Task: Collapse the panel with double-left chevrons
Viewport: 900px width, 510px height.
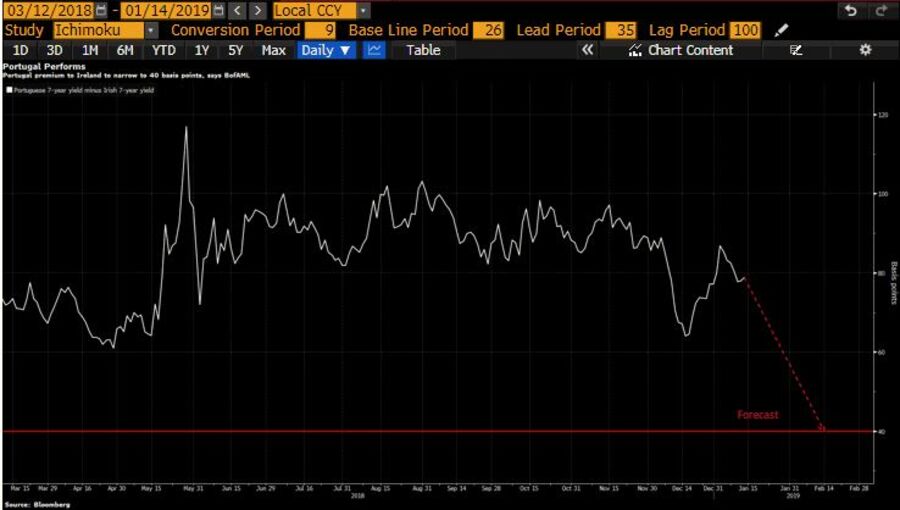Action: [587, 50]
